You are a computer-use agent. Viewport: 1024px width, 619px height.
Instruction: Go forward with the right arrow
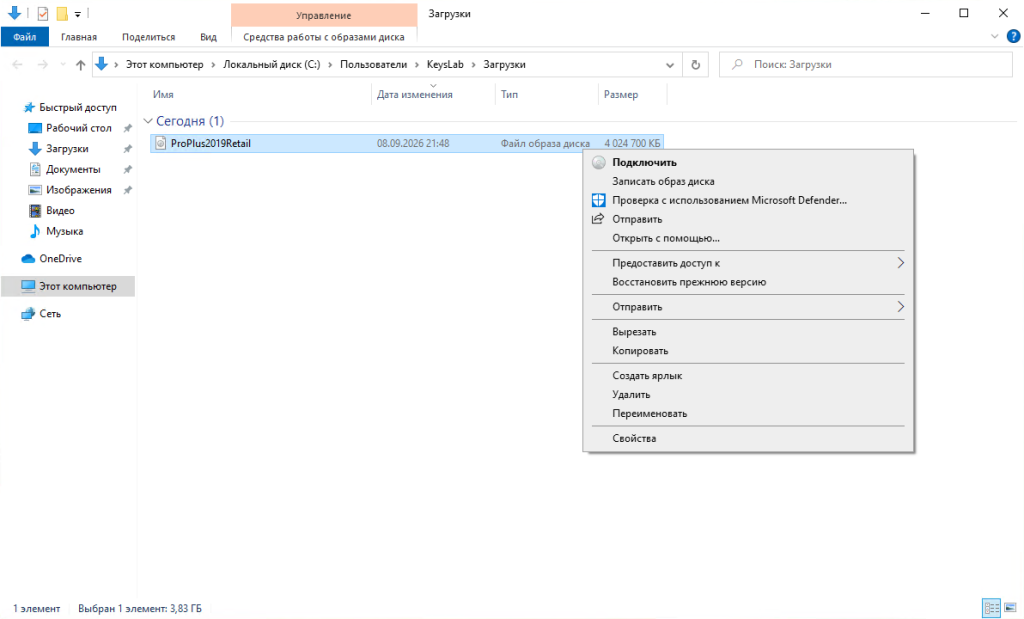point(42,65)
